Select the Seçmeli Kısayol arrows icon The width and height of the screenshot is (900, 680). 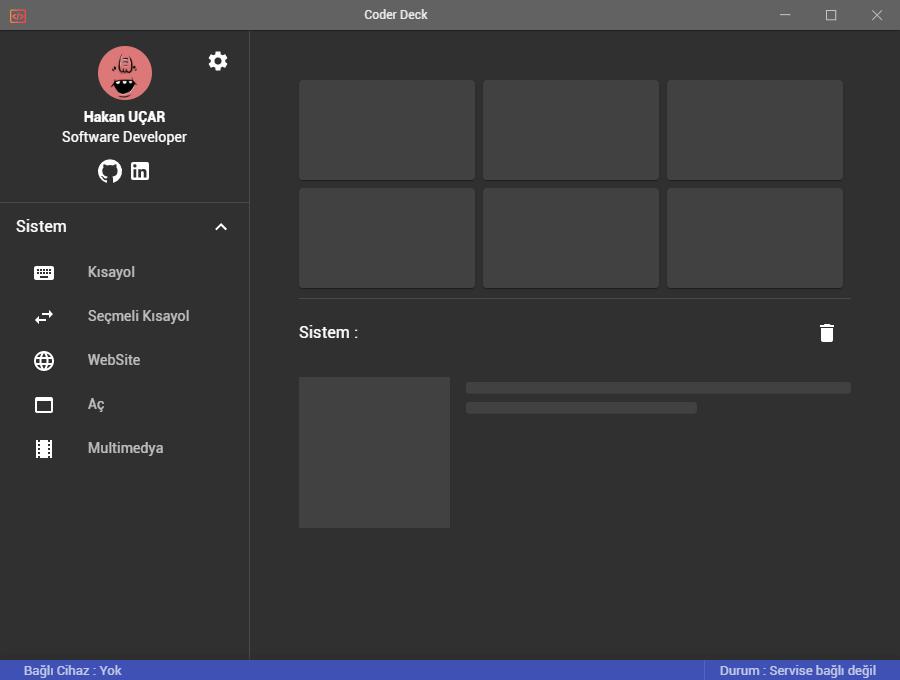44,317
